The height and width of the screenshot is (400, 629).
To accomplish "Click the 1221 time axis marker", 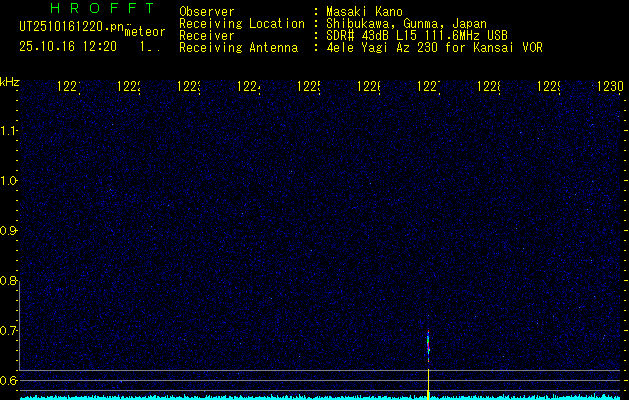I will pyautogui.click(x=69, y=86).
